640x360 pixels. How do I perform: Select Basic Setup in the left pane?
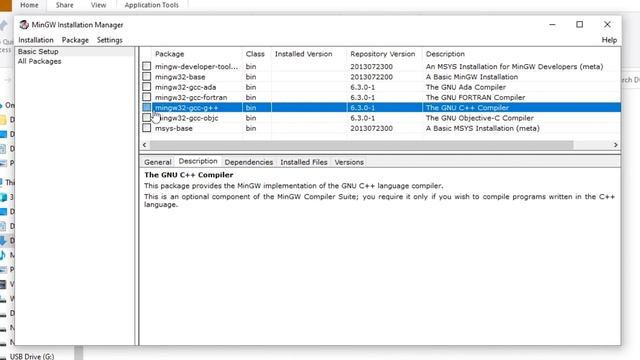(38, 51)
